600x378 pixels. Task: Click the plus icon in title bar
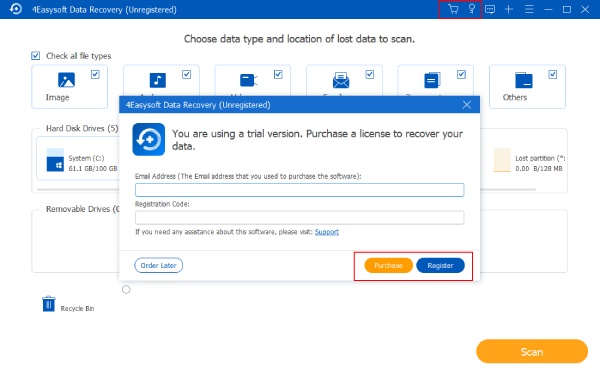click(509, 9)
